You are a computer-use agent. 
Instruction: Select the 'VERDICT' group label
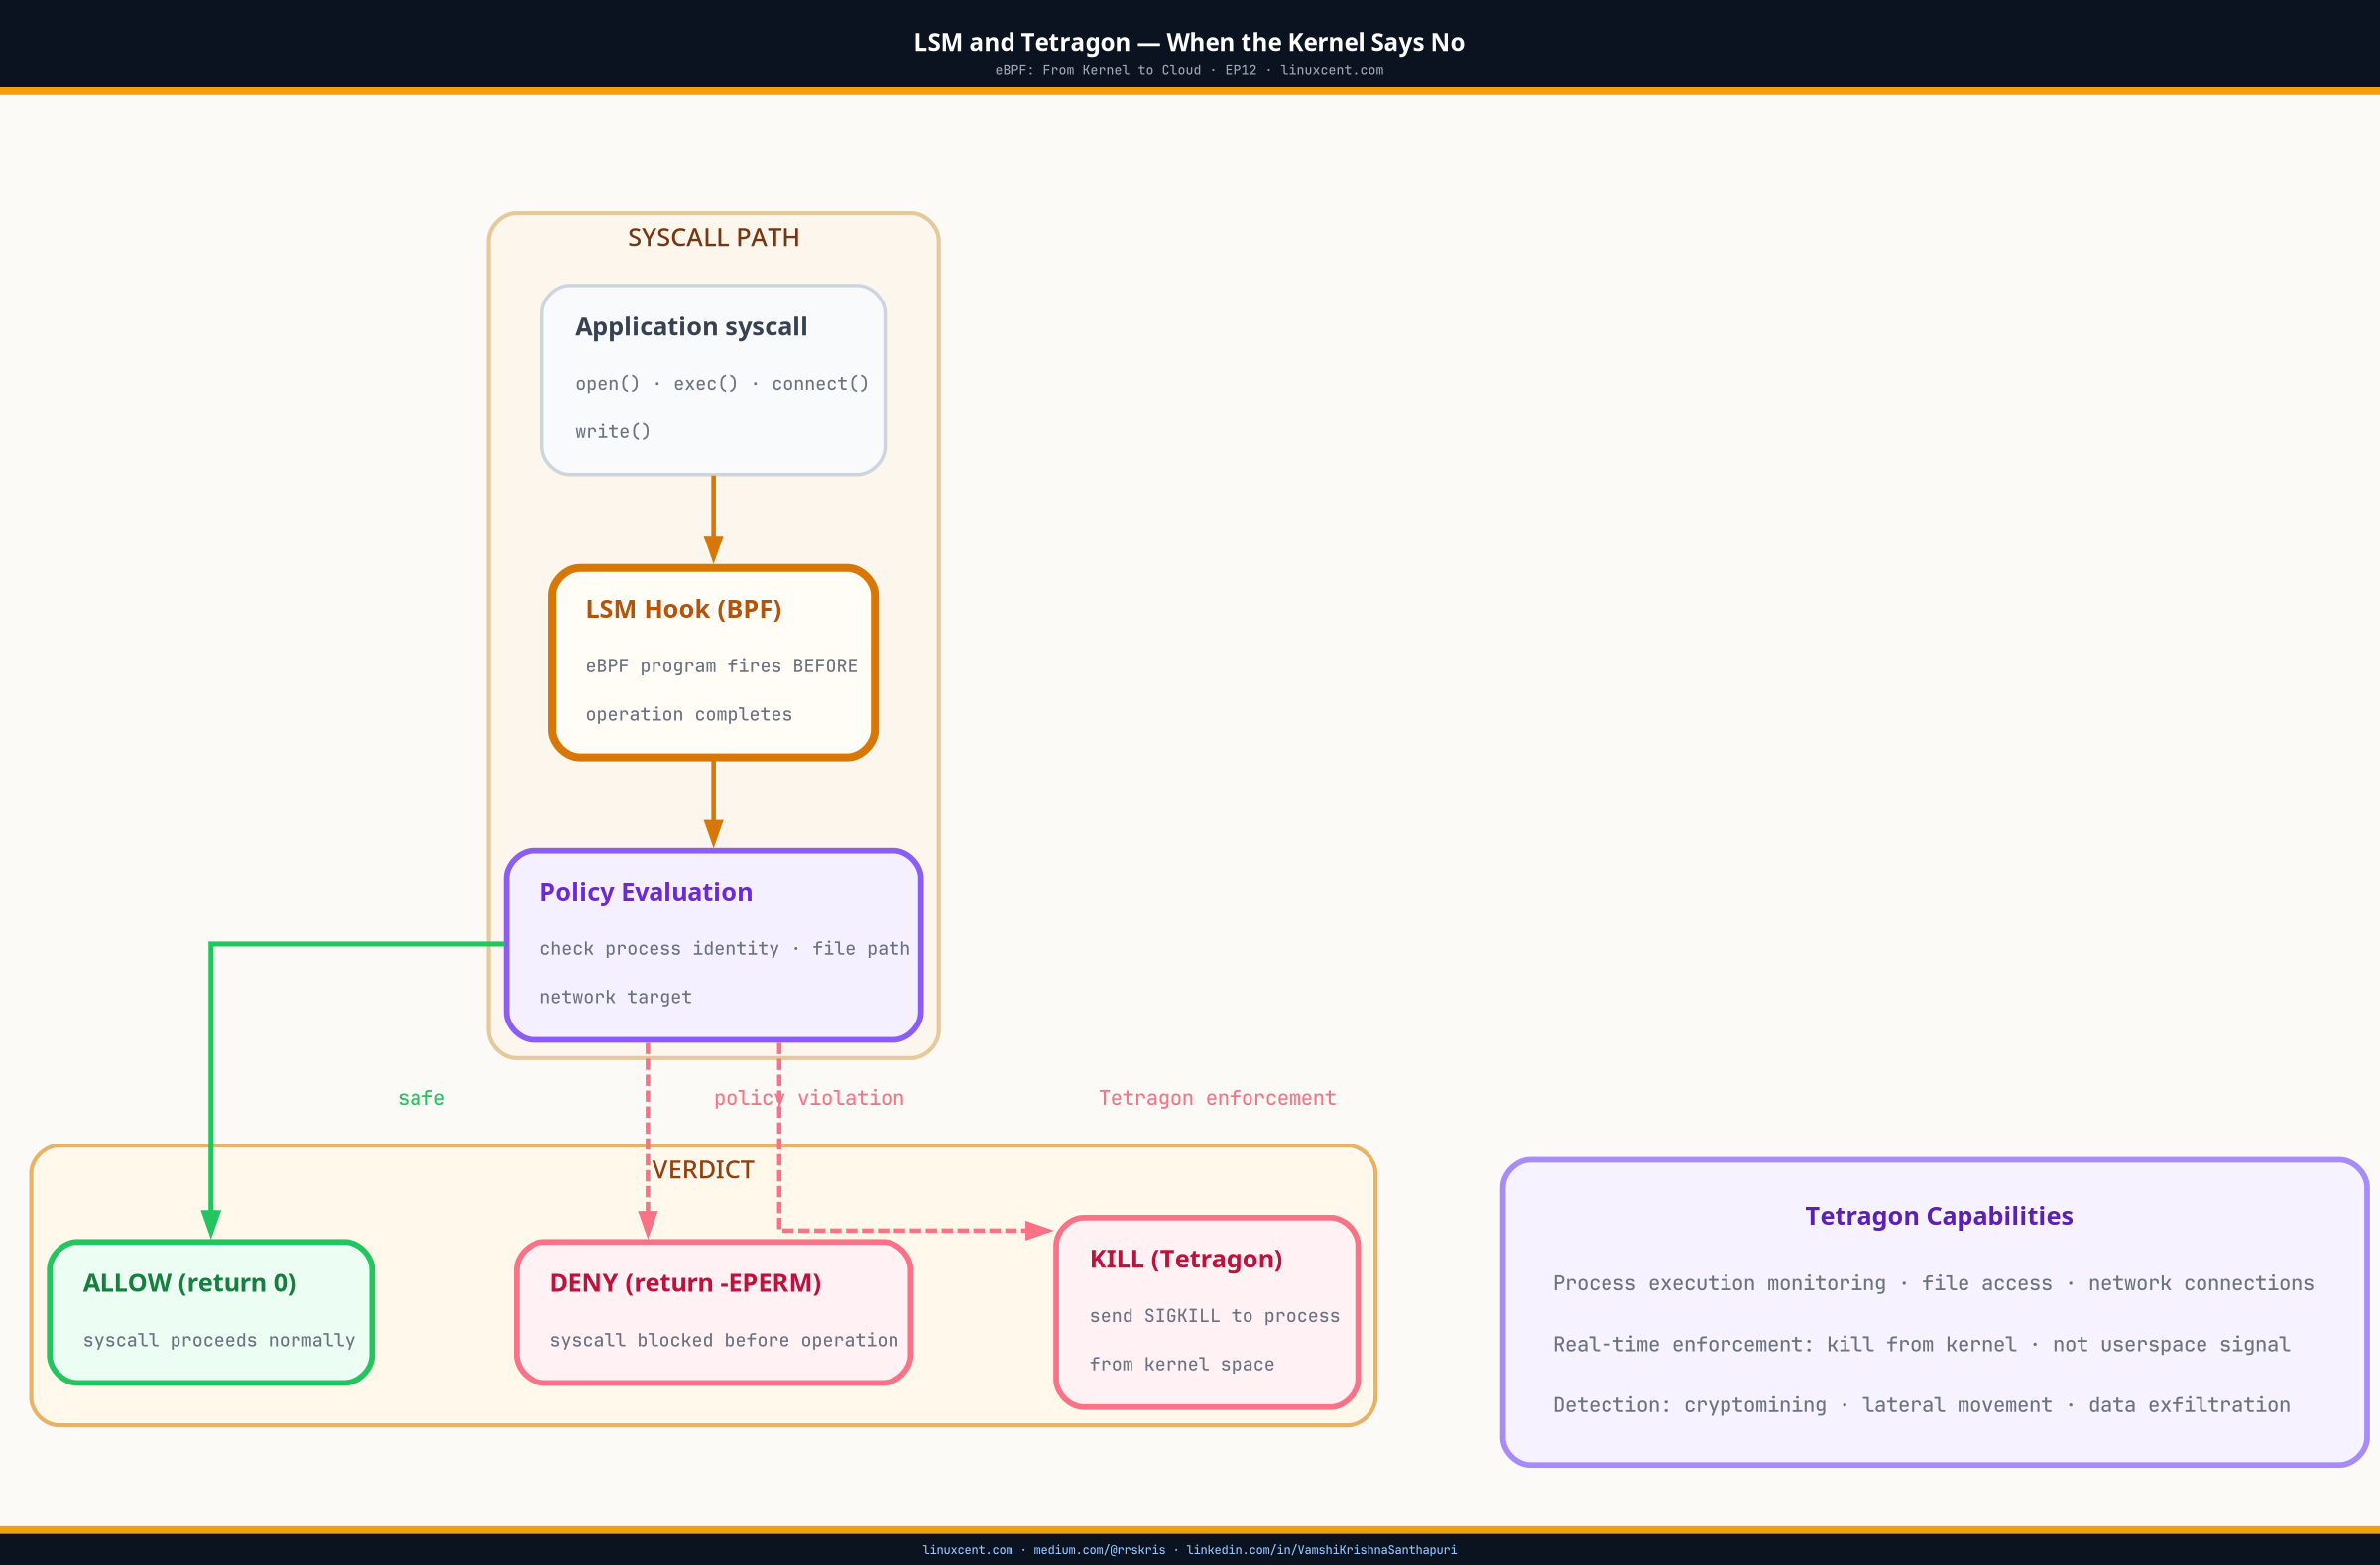[703, 1170]
